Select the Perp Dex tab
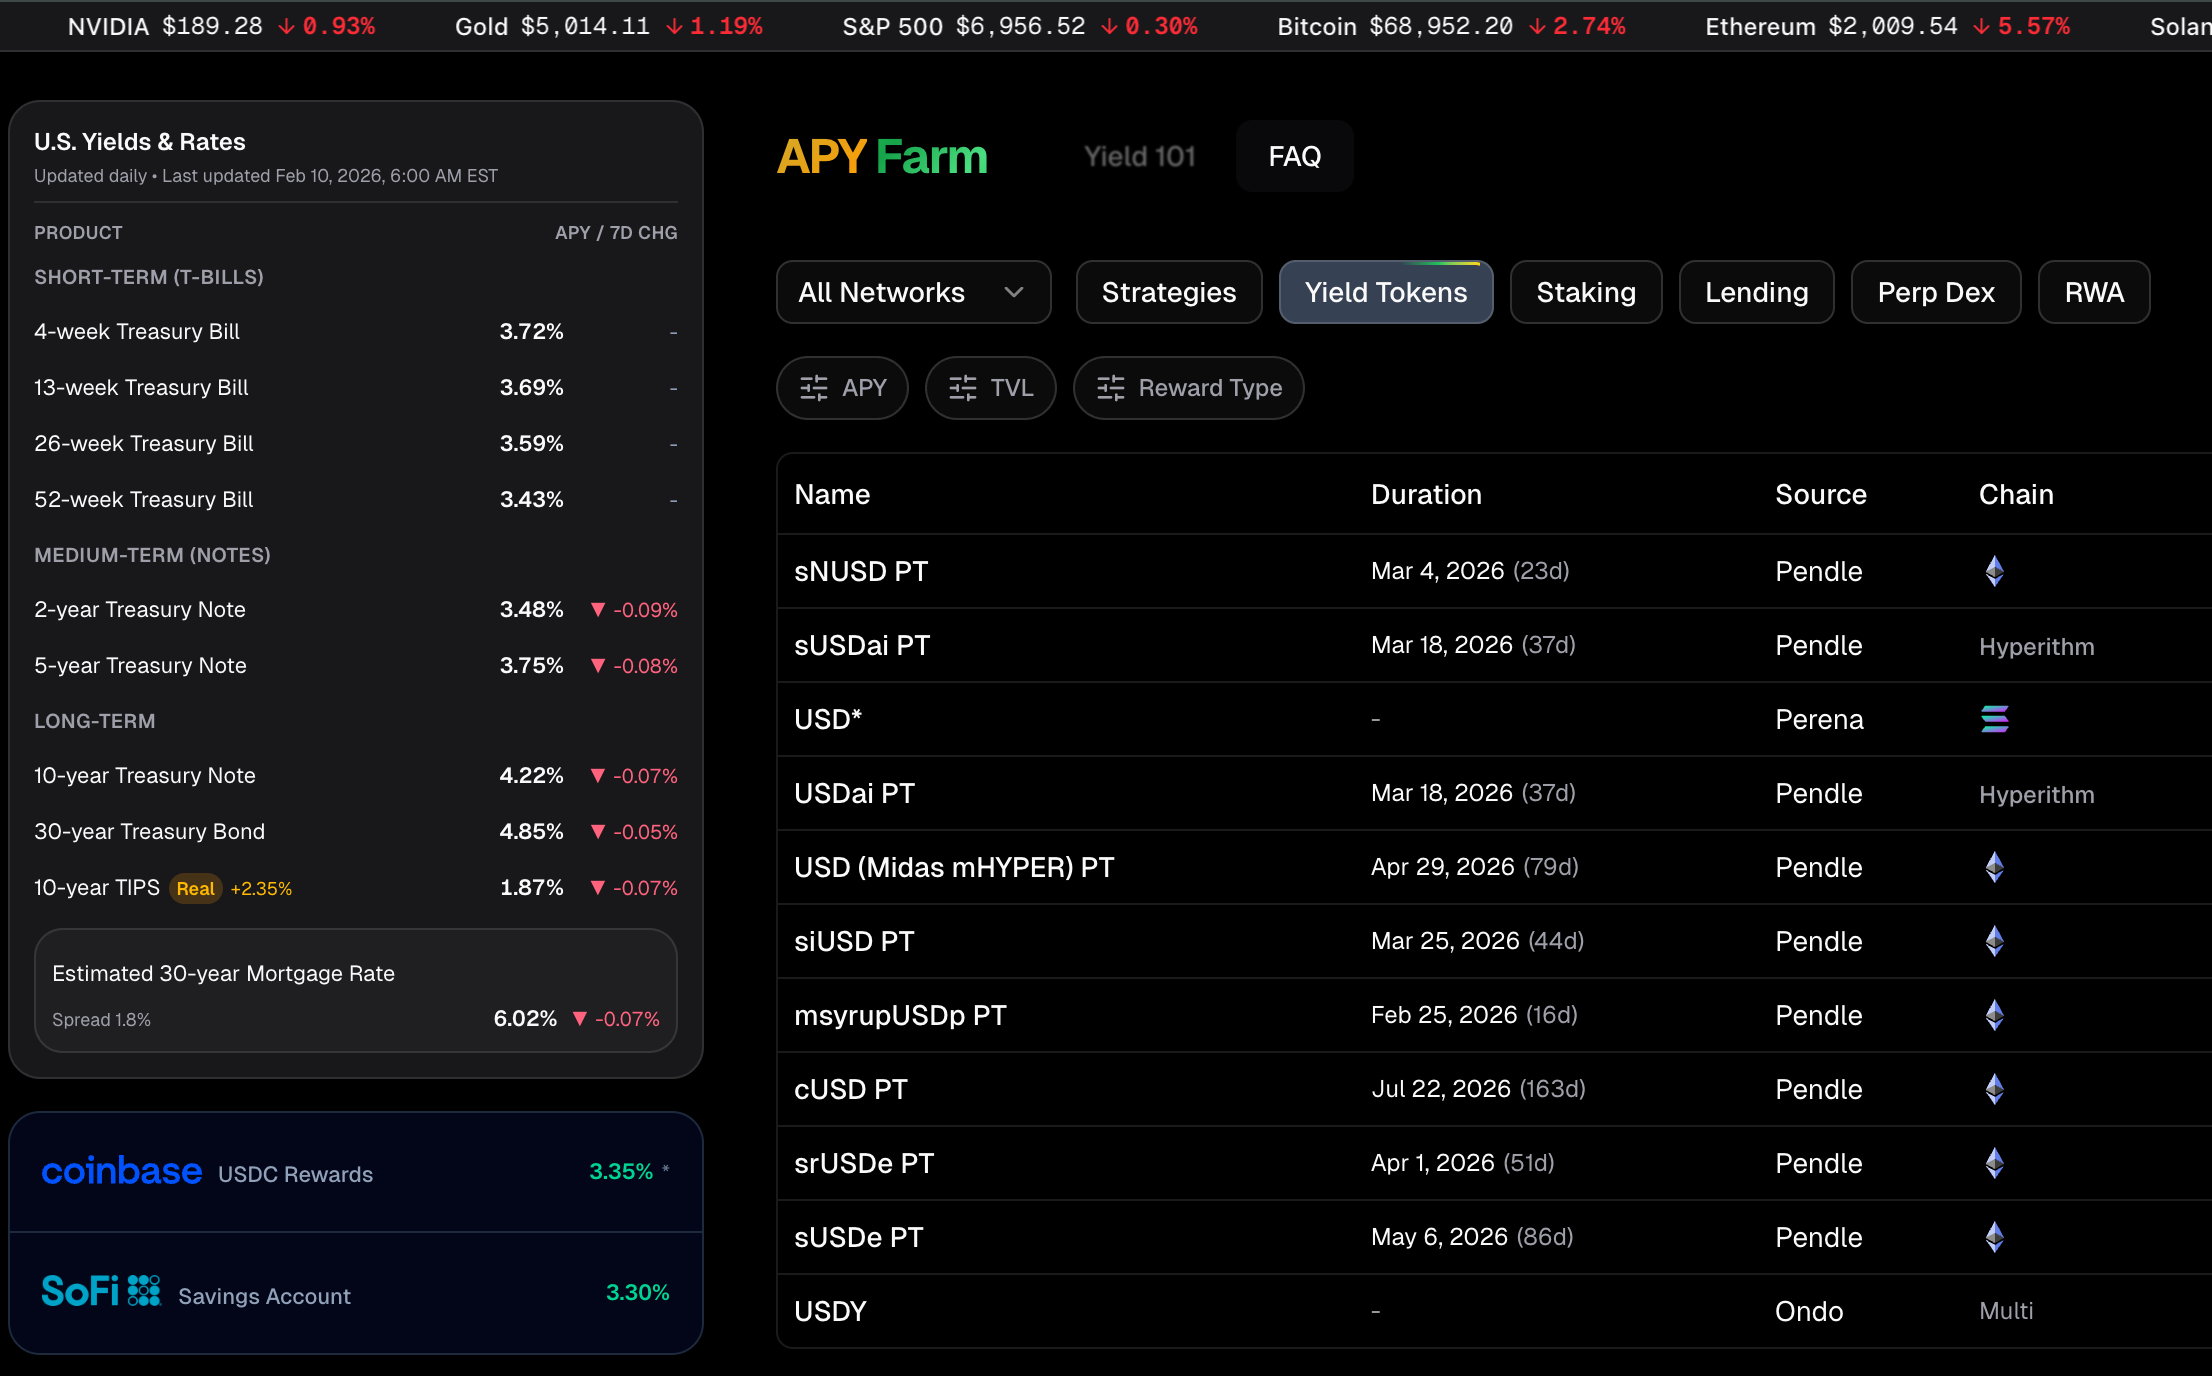 [x=1935, y=292]
